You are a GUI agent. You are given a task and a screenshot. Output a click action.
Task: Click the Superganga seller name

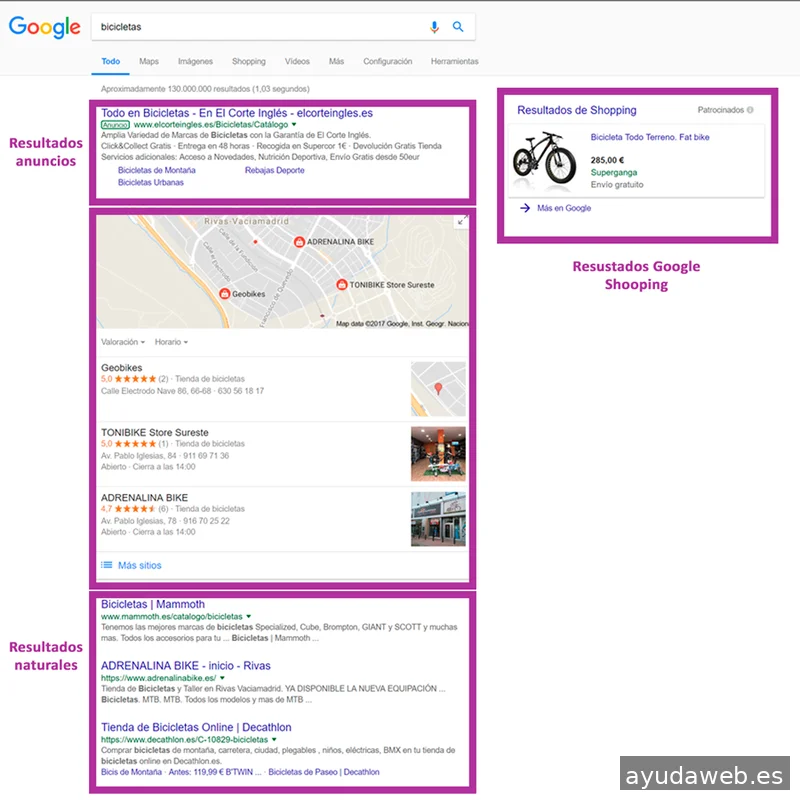(x=614, y=172)
